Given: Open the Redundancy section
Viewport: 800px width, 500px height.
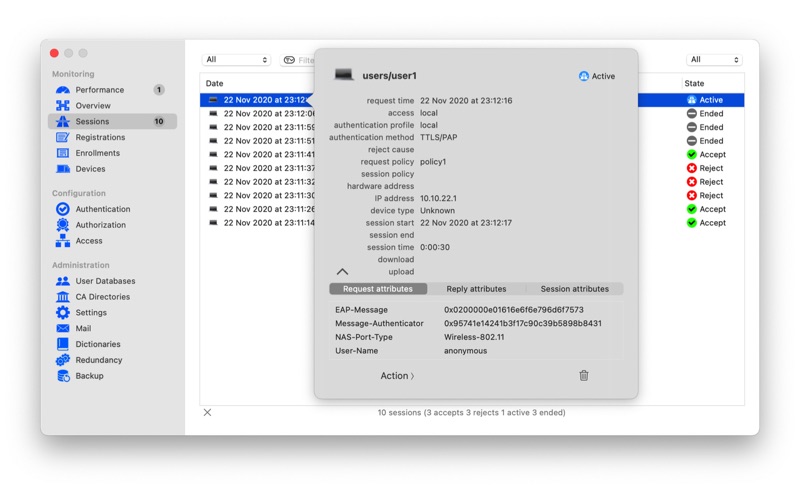Looking at the screenshot, I should 98,360.
